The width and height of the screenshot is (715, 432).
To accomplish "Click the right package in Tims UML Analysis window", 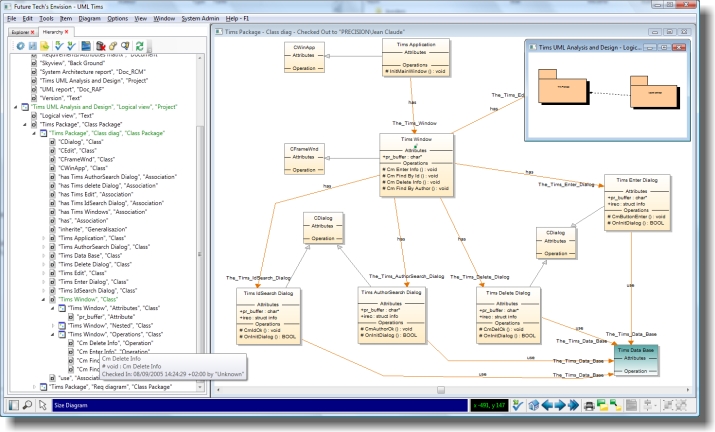I will [x=653, y=92].
